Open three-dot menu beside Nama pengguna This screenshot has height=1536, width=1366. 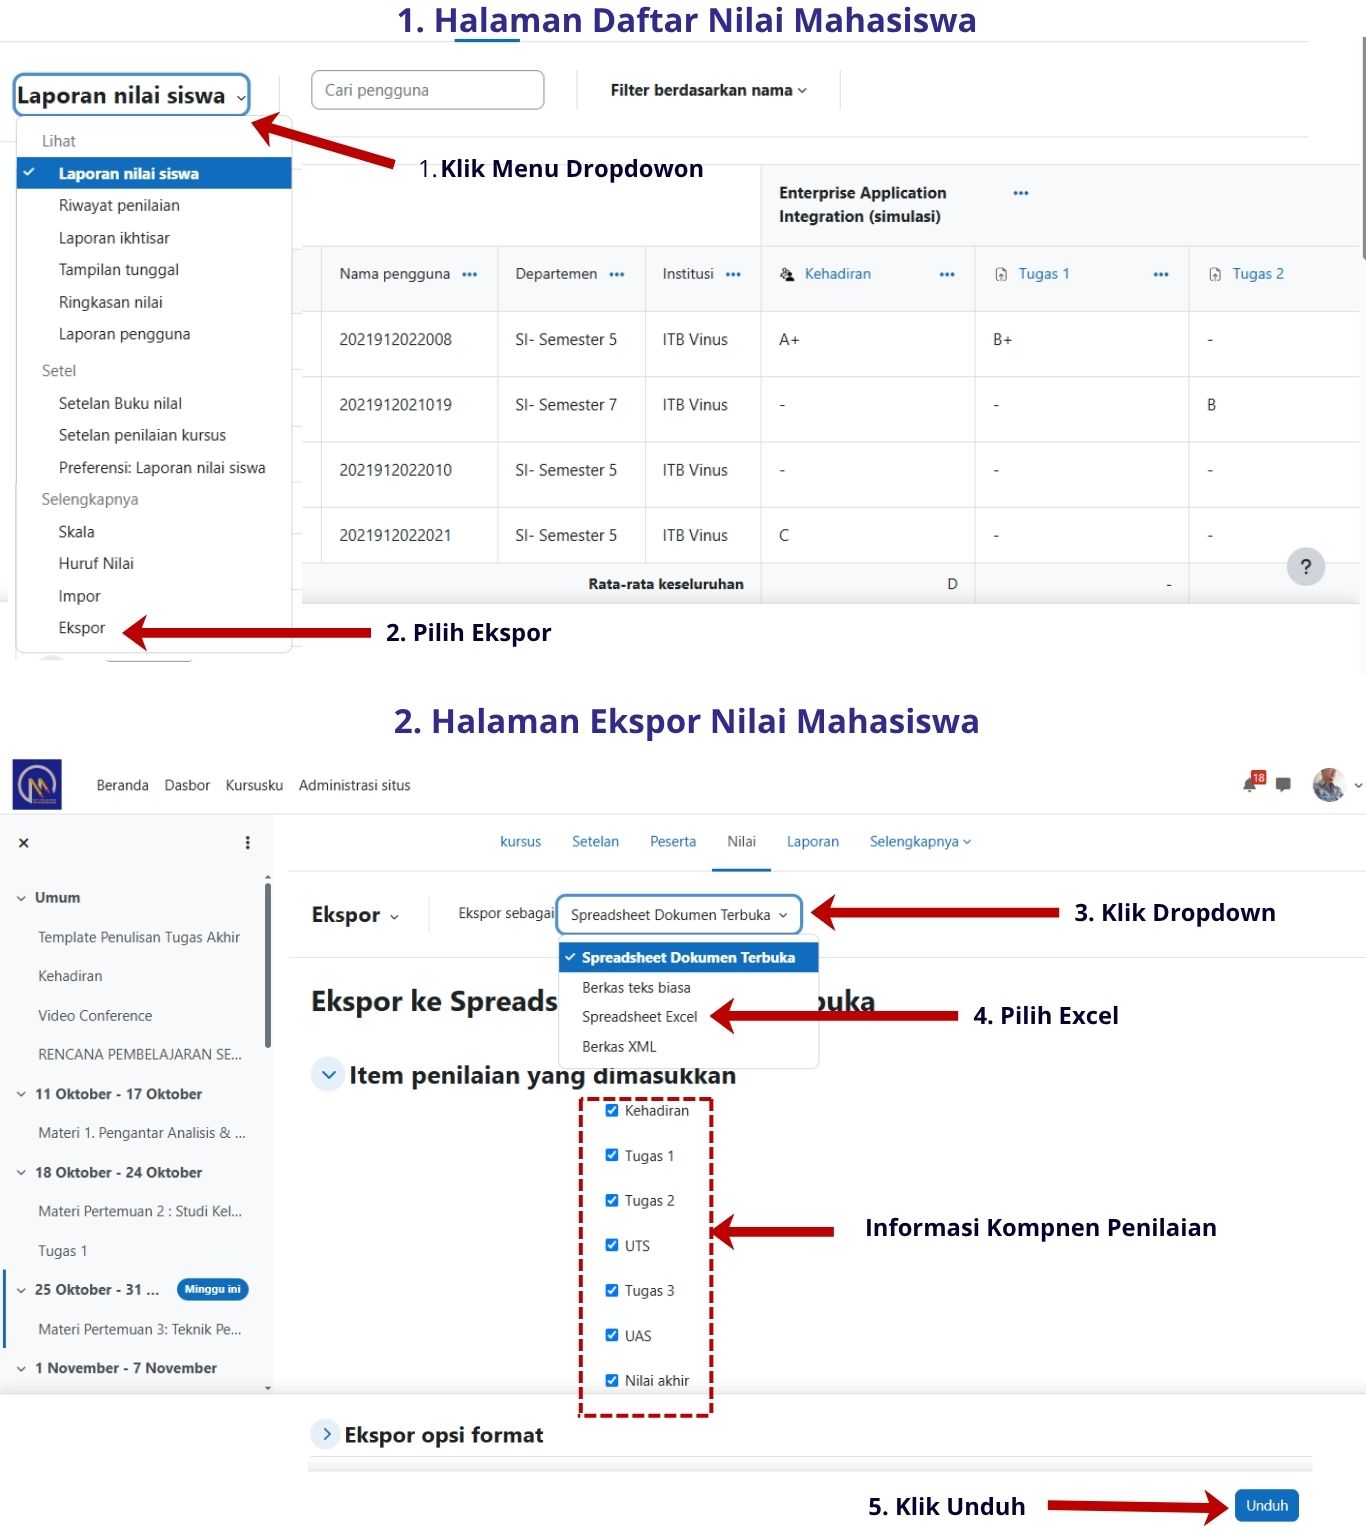[469, 274]
